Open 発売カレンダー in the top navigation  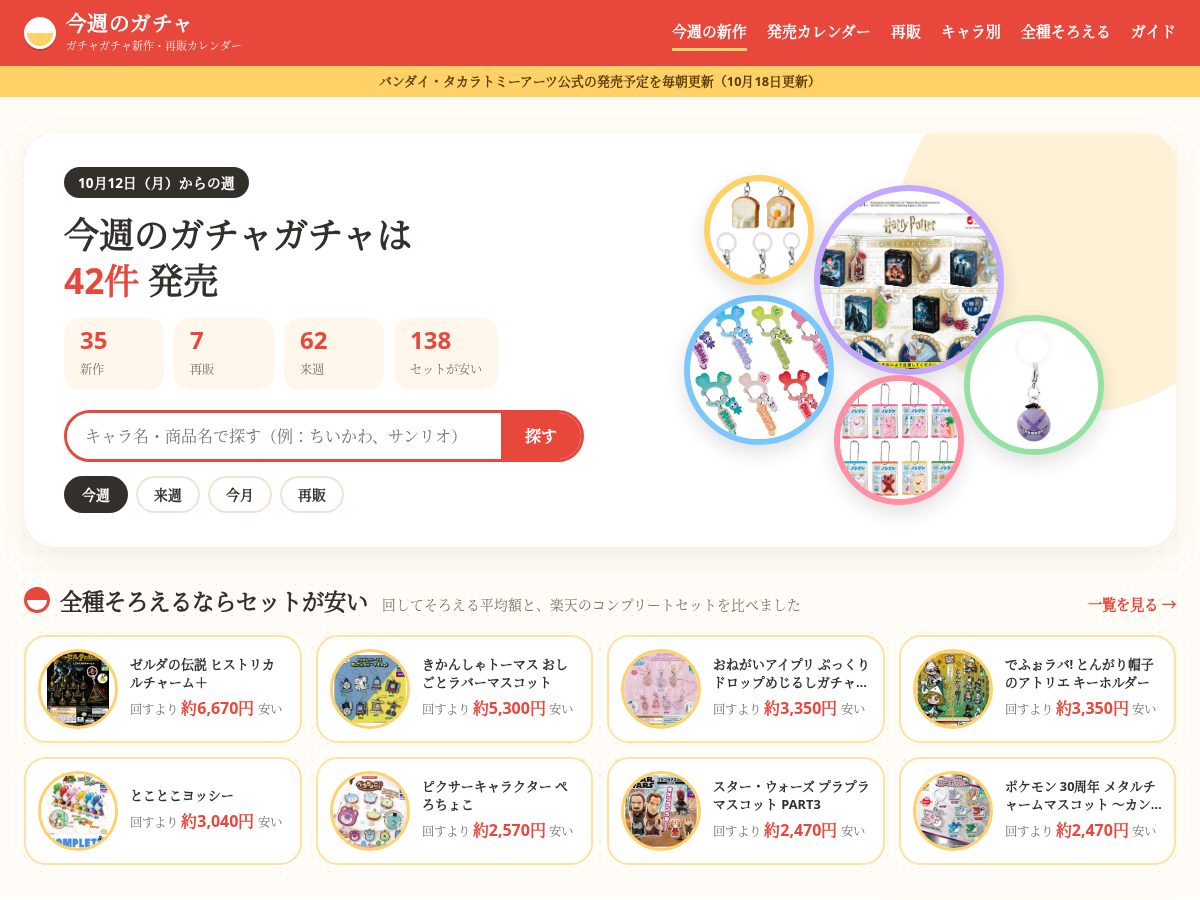pos(819,32)
